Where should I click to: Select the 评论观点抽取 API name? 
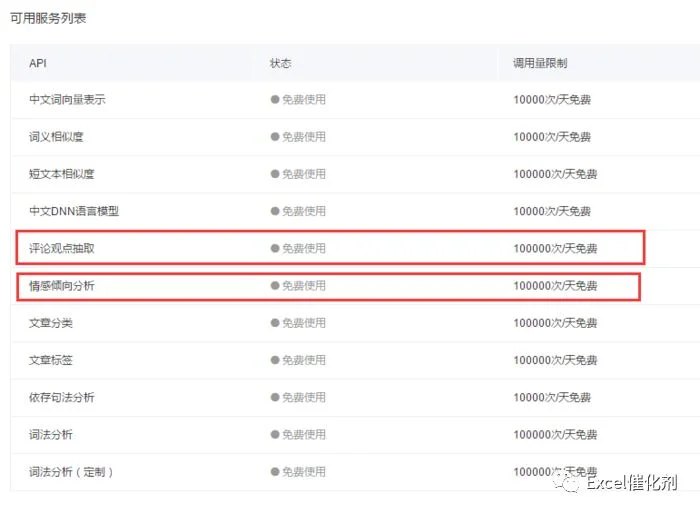point(62,248)
